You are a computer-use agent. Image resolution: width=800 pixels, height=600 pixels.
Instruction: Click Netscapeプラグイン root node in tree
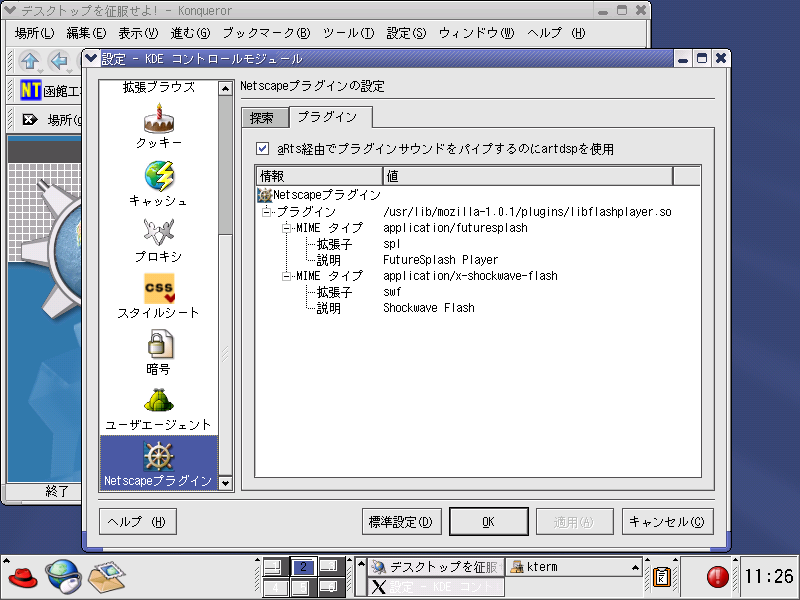(319, 194)
